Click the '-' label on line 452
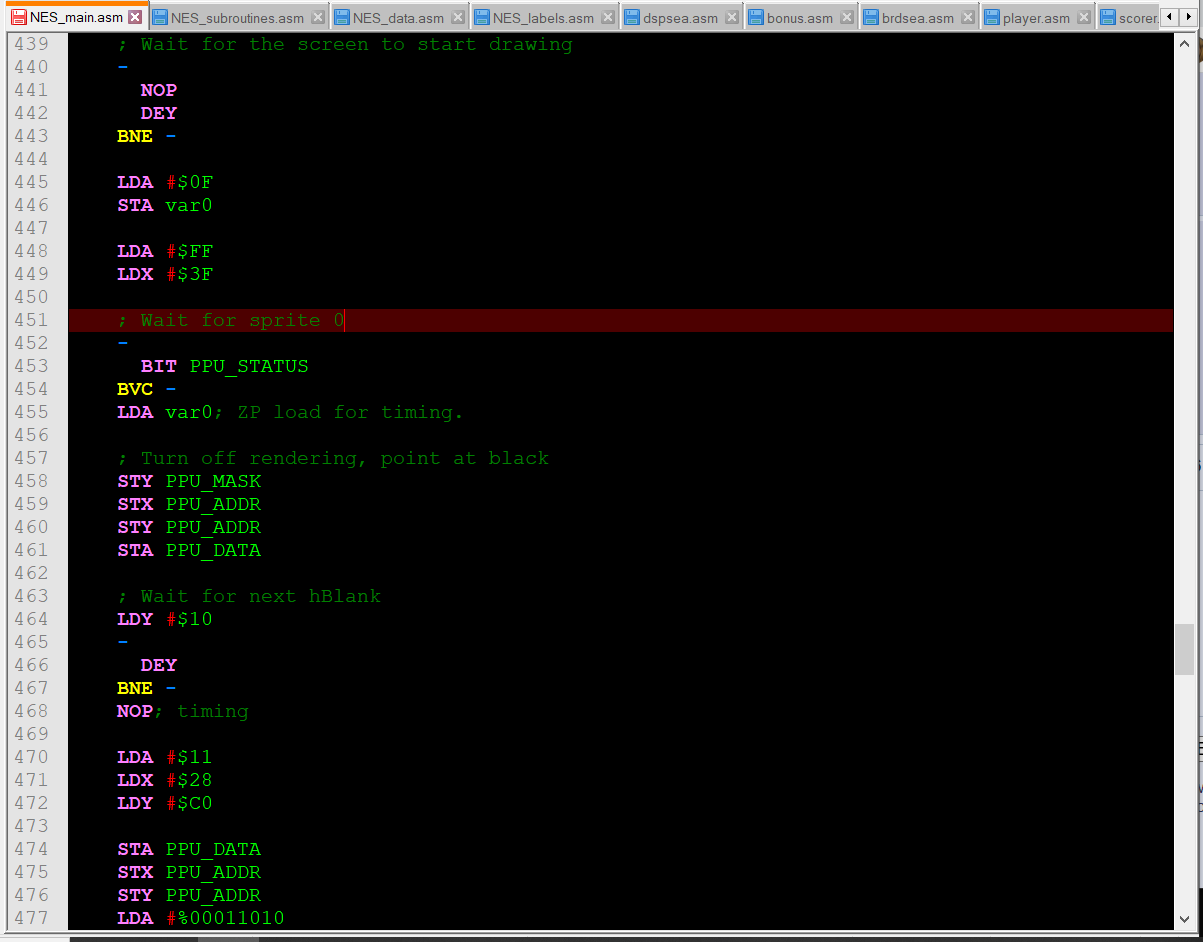Image resolution: width=1203 pixels, height=942 pixels. pos(123,343)
